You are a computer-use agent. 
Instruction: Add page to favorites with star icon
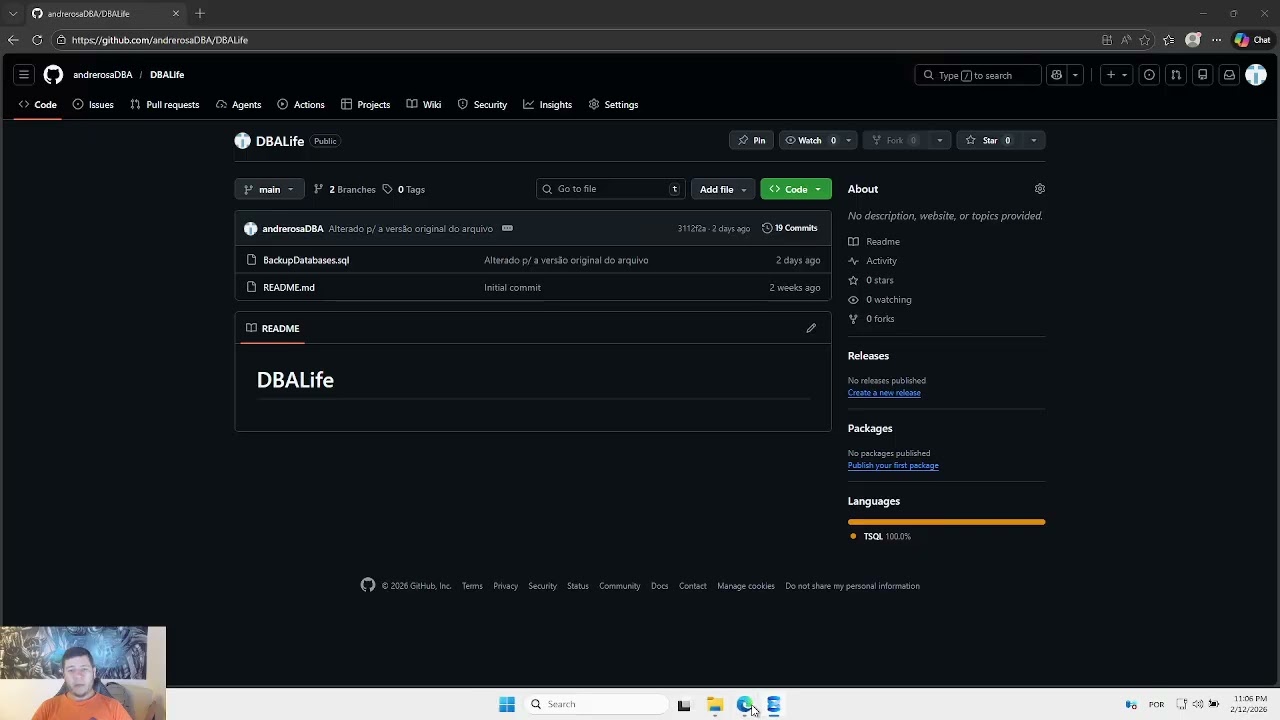[x=1145, y=40]
